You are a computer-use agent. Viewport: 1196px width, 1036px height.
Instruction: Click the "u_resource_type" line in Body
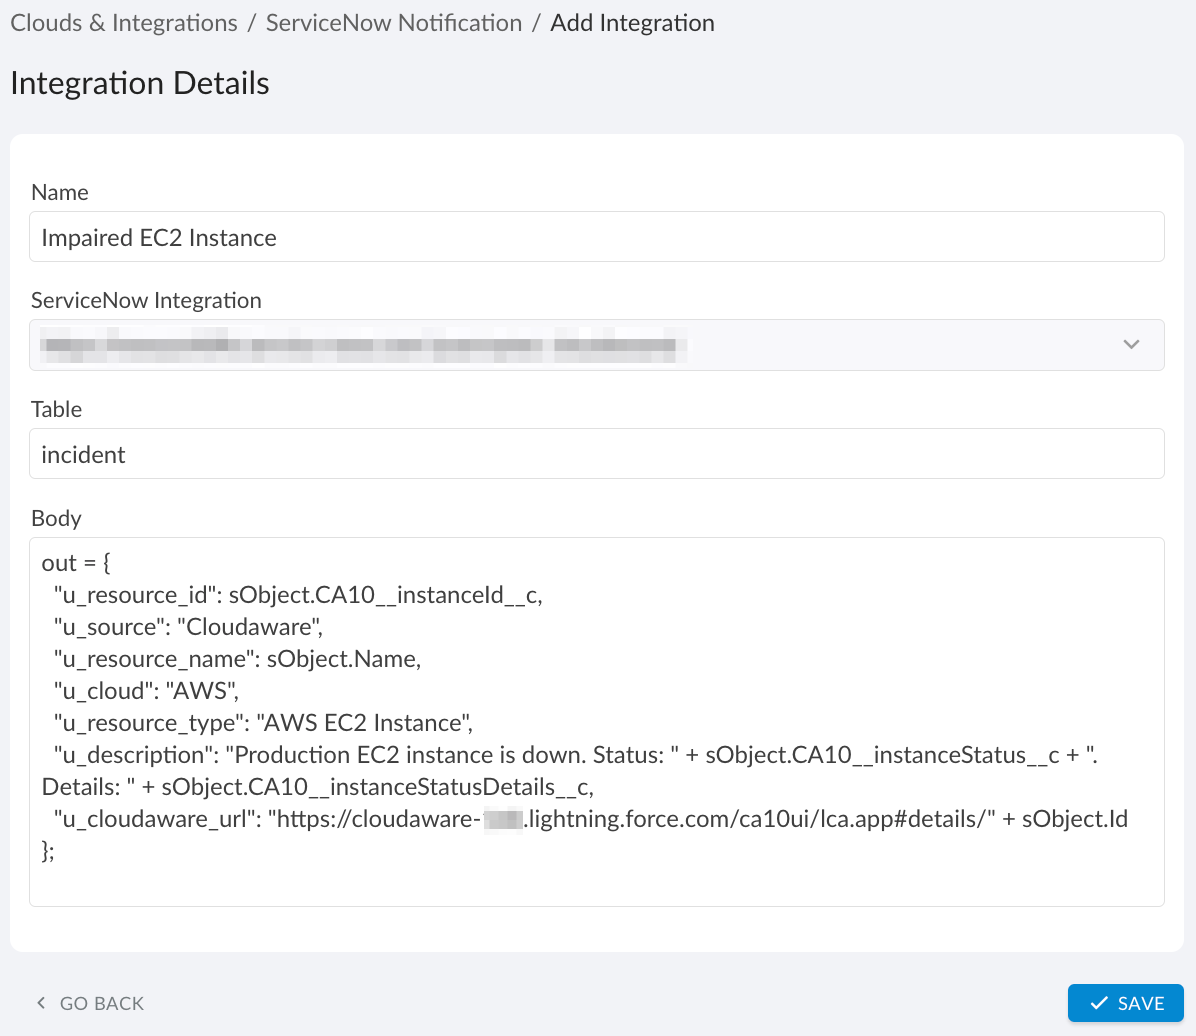coord(263,722)
